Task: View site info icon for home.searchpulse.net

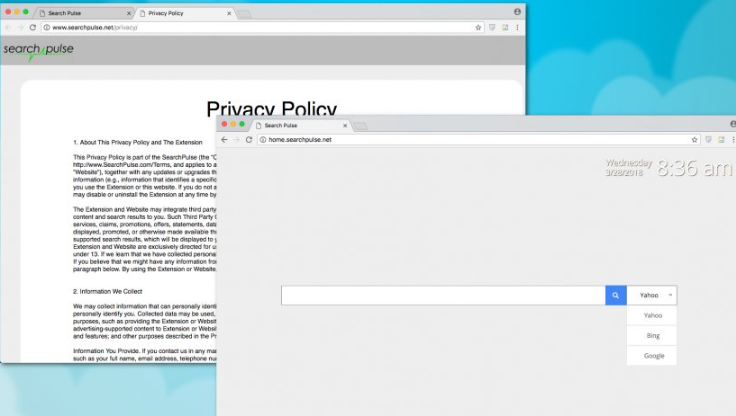Action: 263,139
